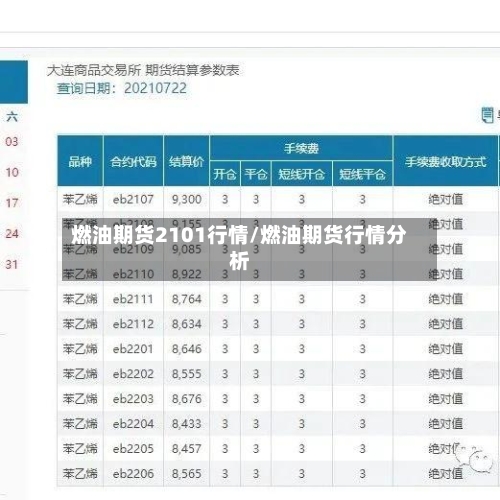
Task: Click 苯乙烯 in the eb2203 row
Action: click(80, 399)
